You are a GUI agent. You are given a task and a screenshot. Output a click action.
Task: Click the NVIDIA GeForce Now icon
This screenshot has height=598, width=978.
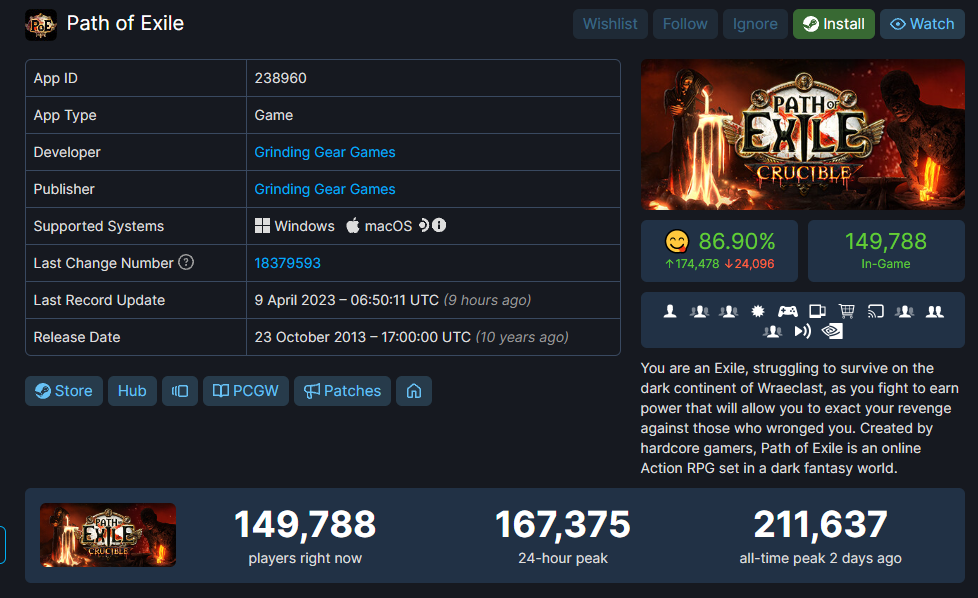click(x=832, y=331)
